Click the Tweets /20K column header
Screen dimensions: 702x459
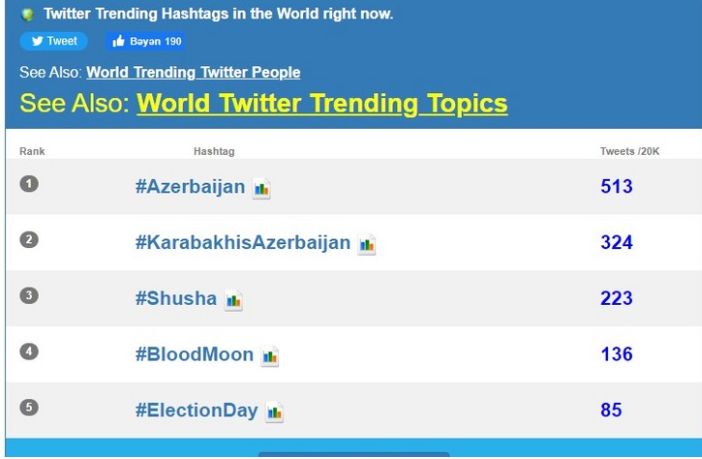click(630, 151)
